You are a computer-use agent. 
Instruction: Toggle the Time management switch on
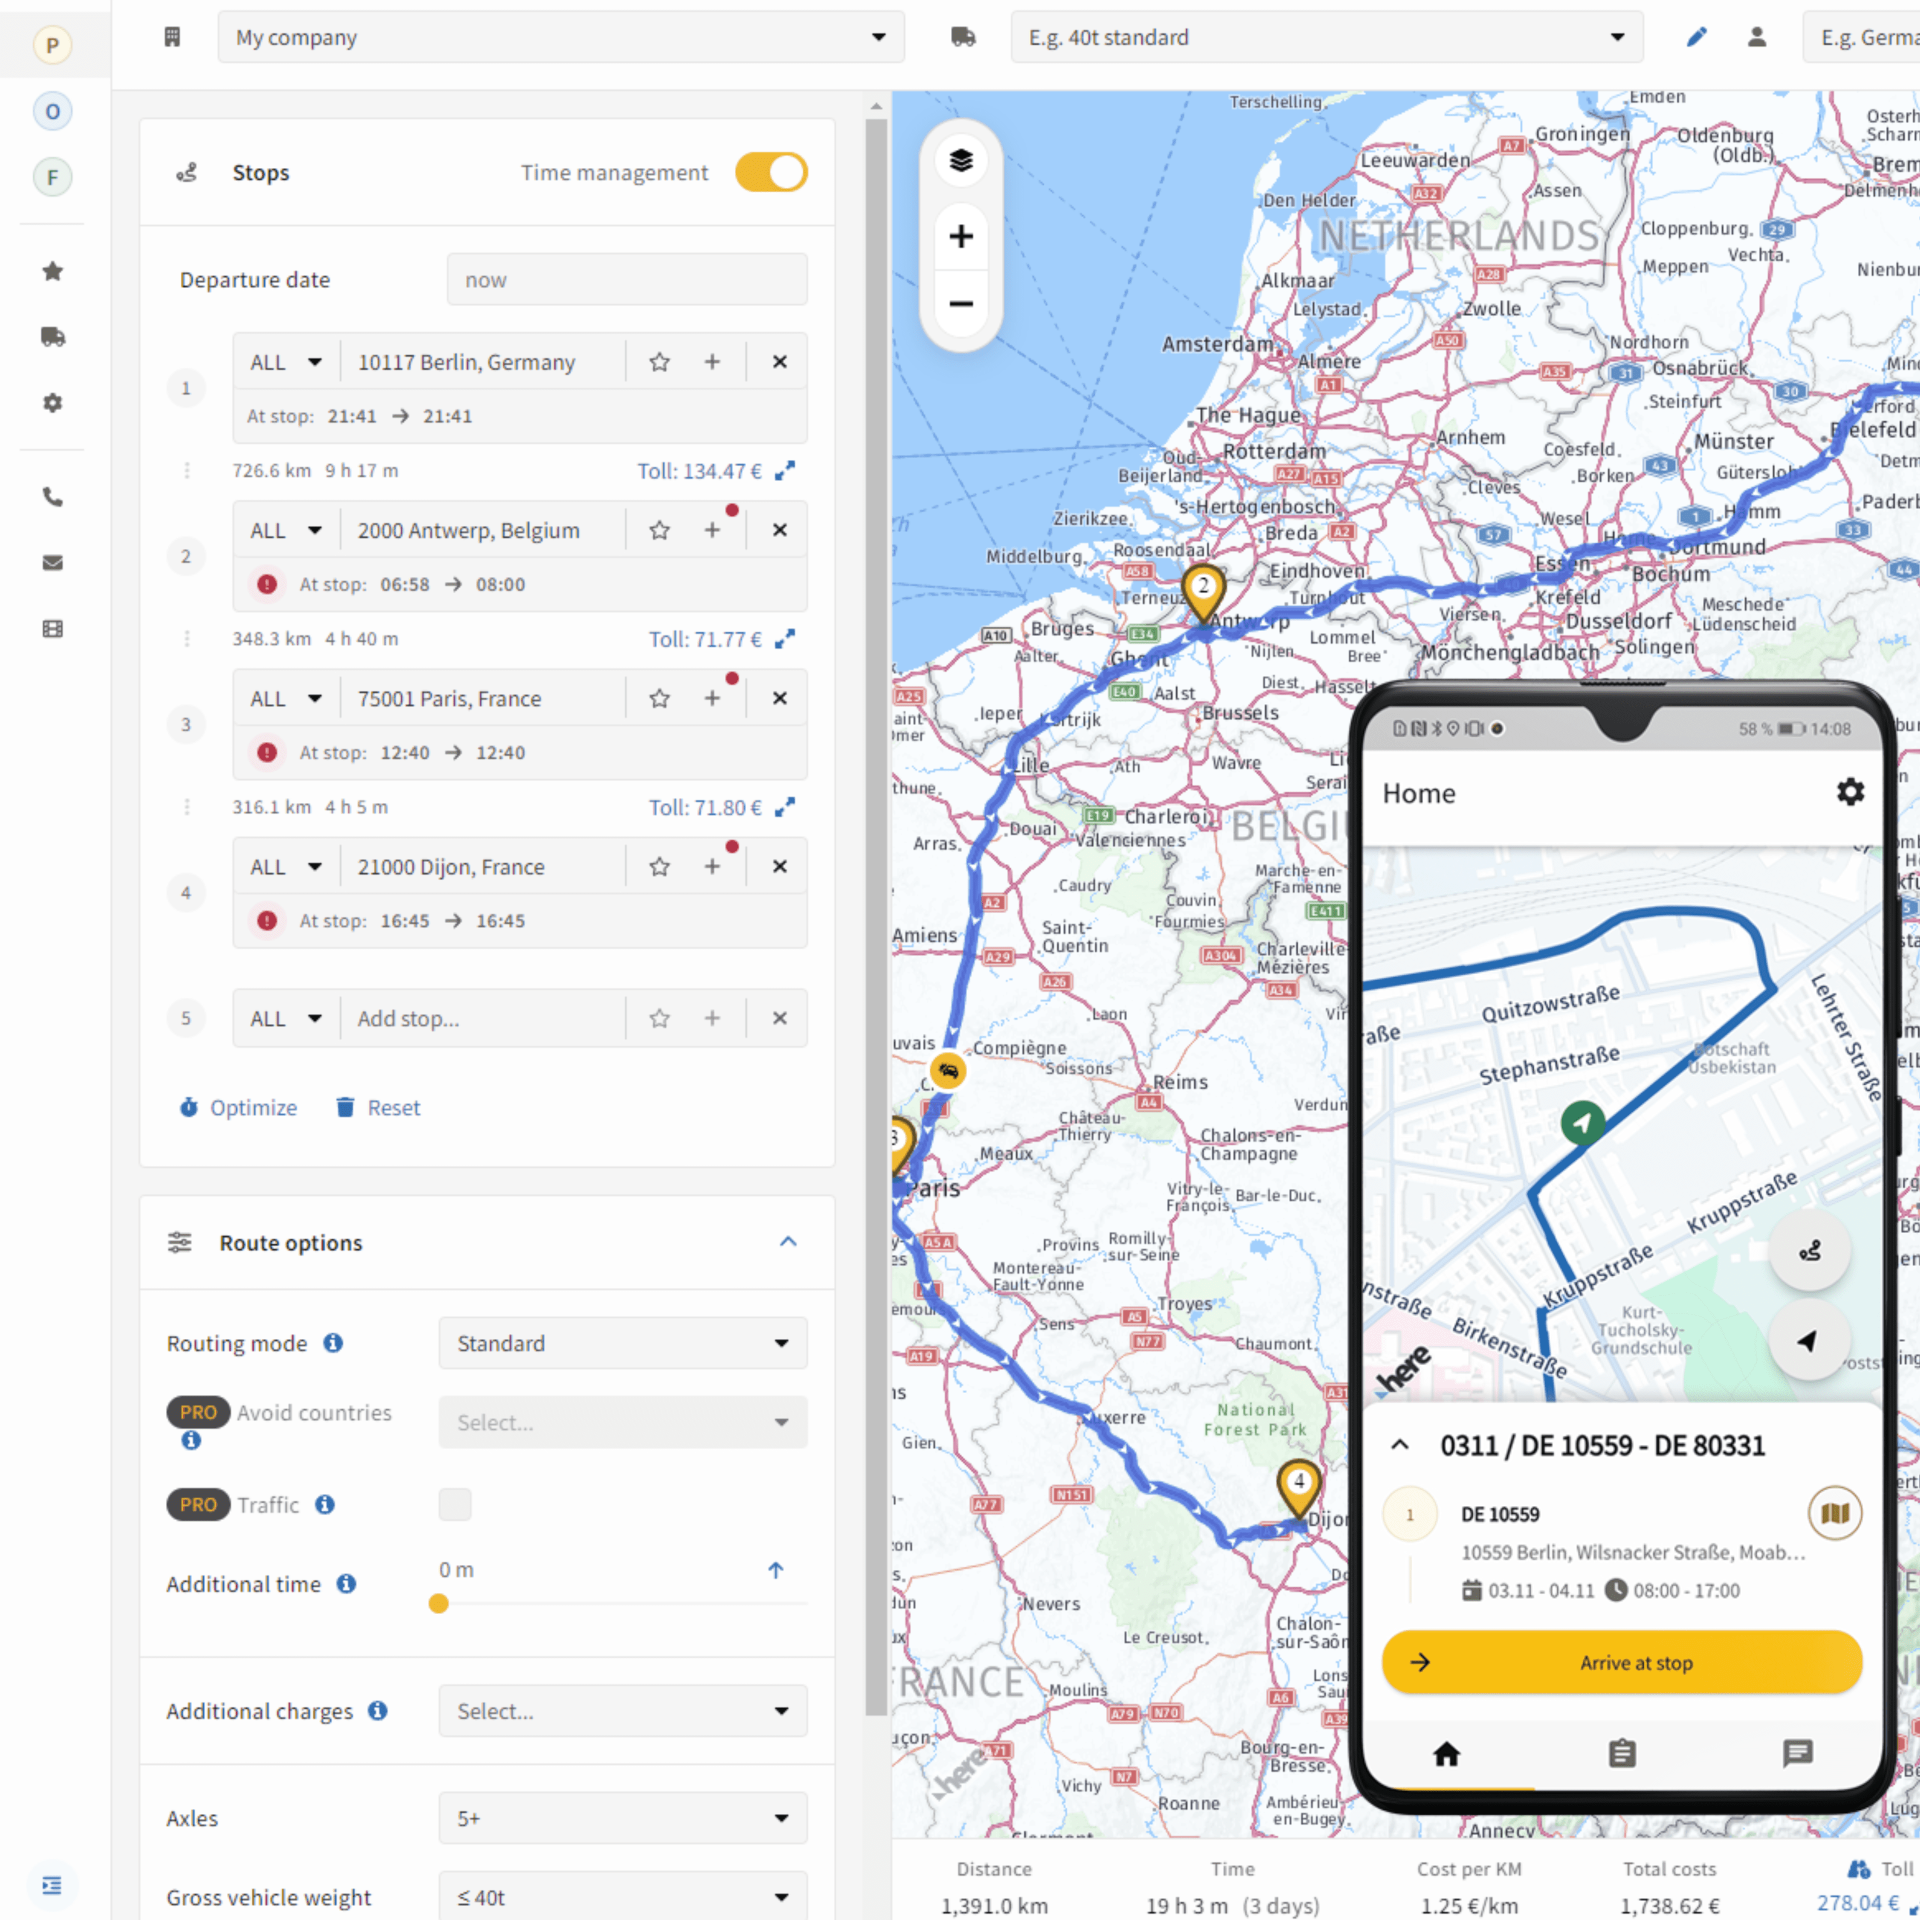pyautogui.click(x=770, y=171)
